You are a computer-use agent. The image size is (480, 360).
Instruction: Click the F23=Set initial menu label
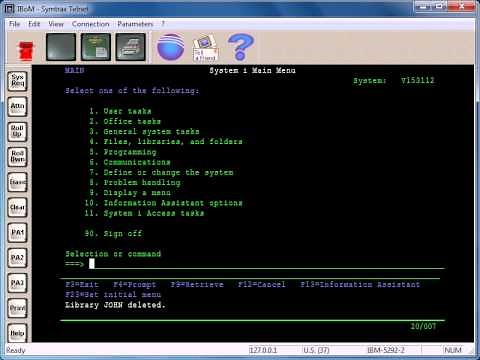(x=113, y=295)
